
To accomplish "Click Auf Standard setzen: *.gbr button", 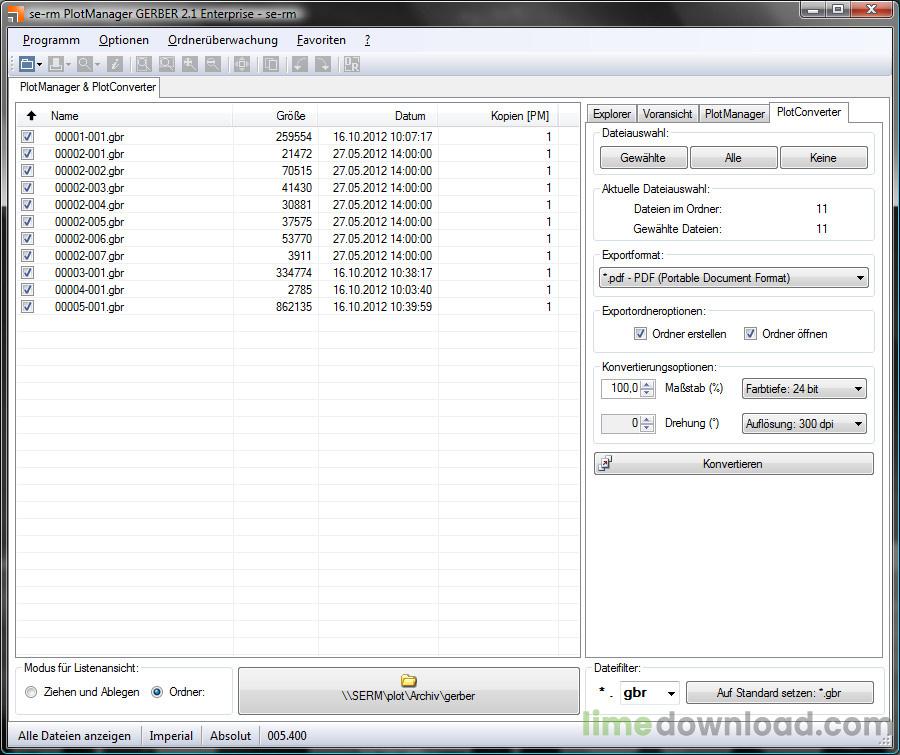I will [x=779, y=693].
